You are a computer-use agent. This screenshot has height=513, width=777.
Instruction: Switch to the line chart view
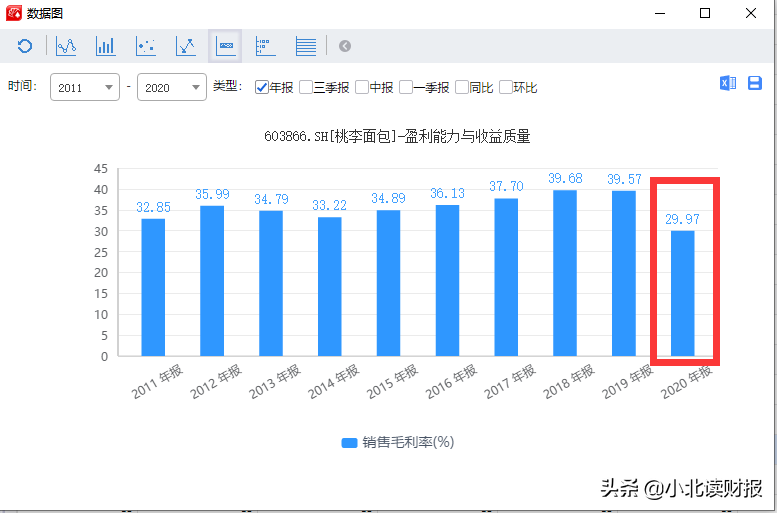(66, 46)
